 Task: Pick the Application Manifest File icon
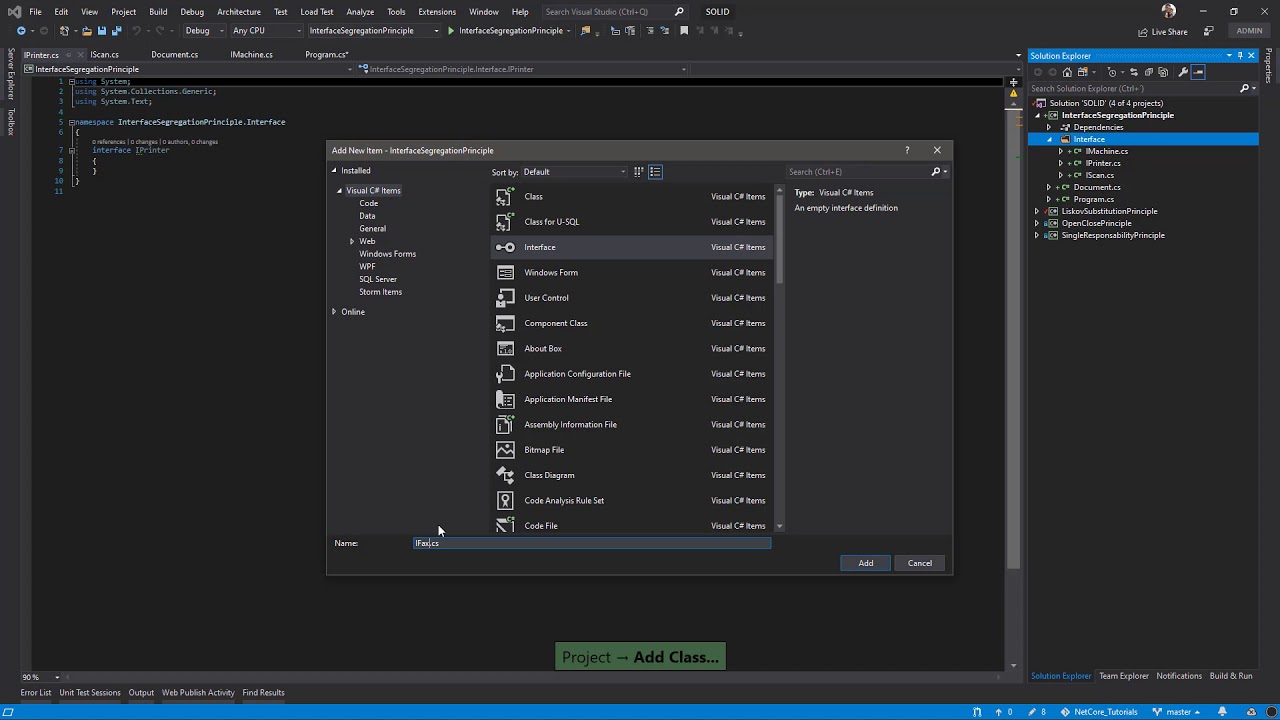[x=505, y=399]
